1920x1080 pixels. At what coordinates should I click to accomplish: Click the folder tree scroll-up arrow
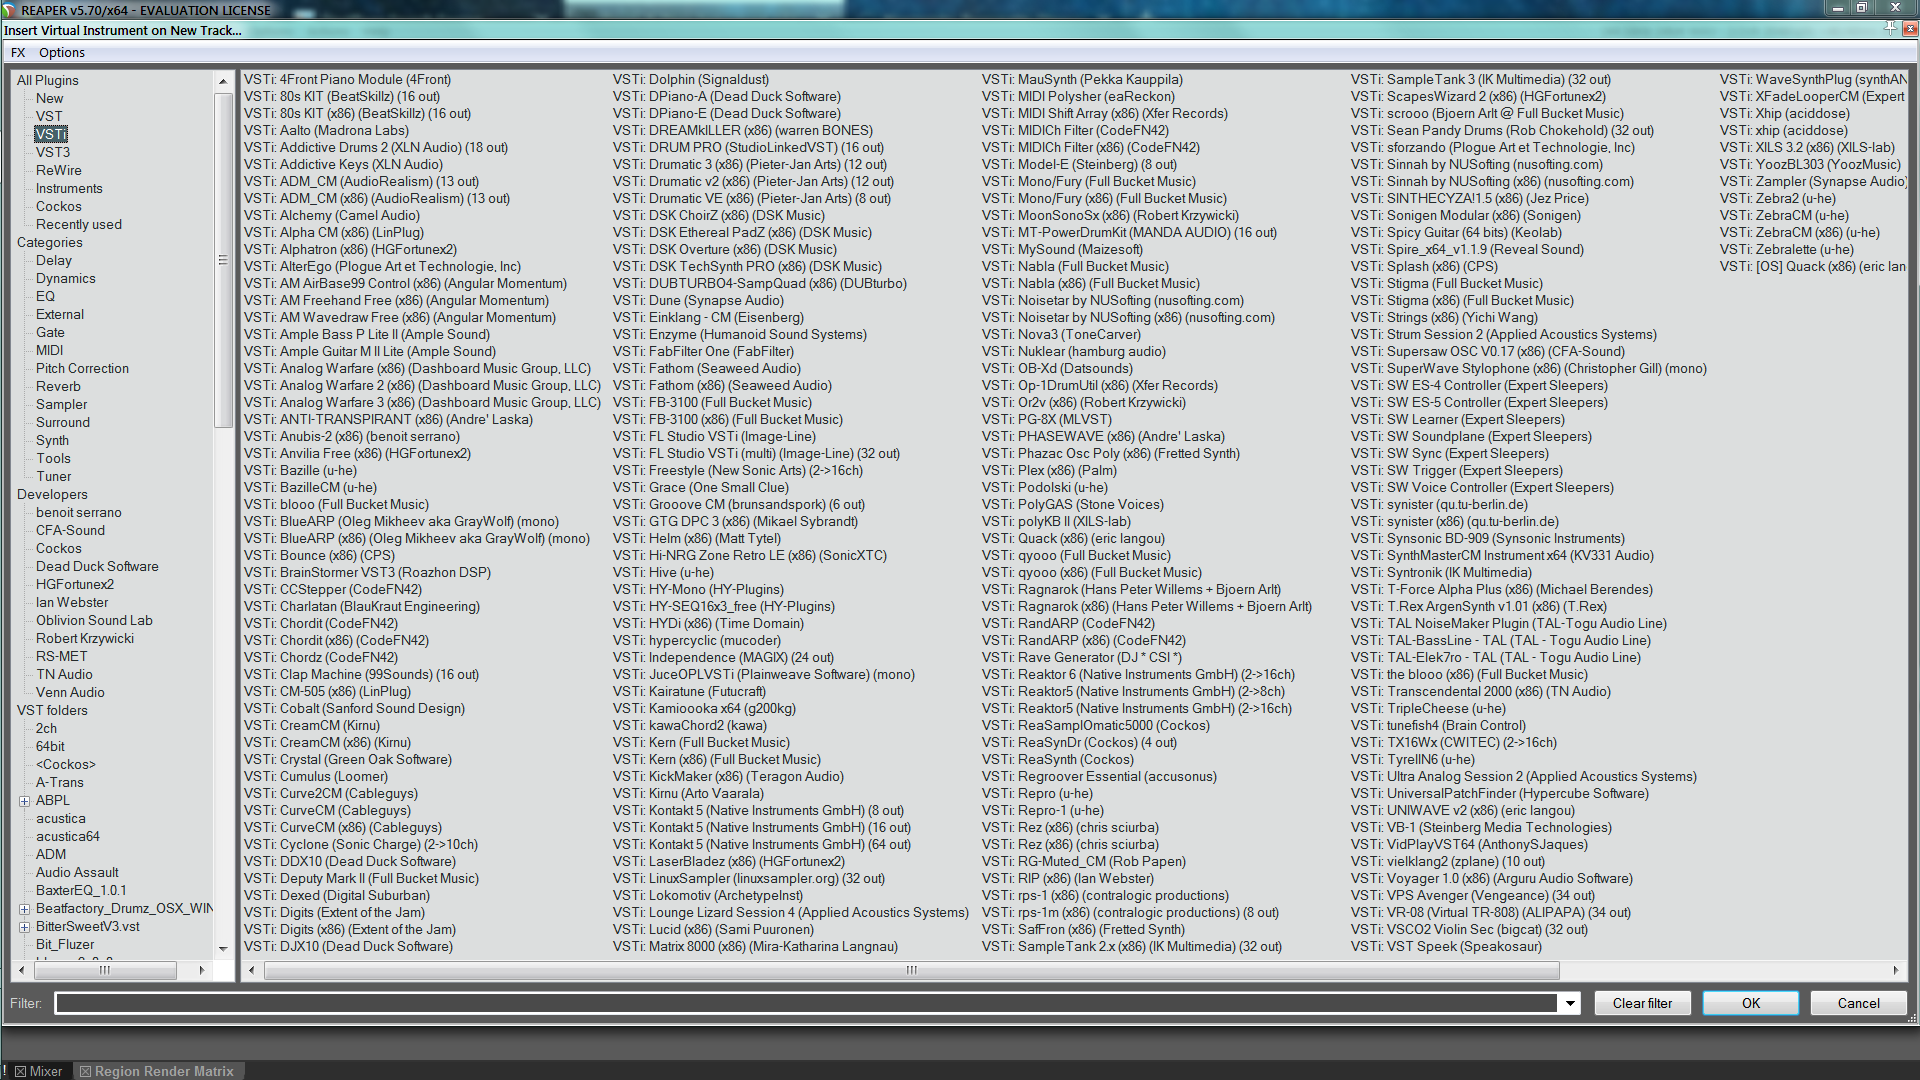click(x=223, y=81)
